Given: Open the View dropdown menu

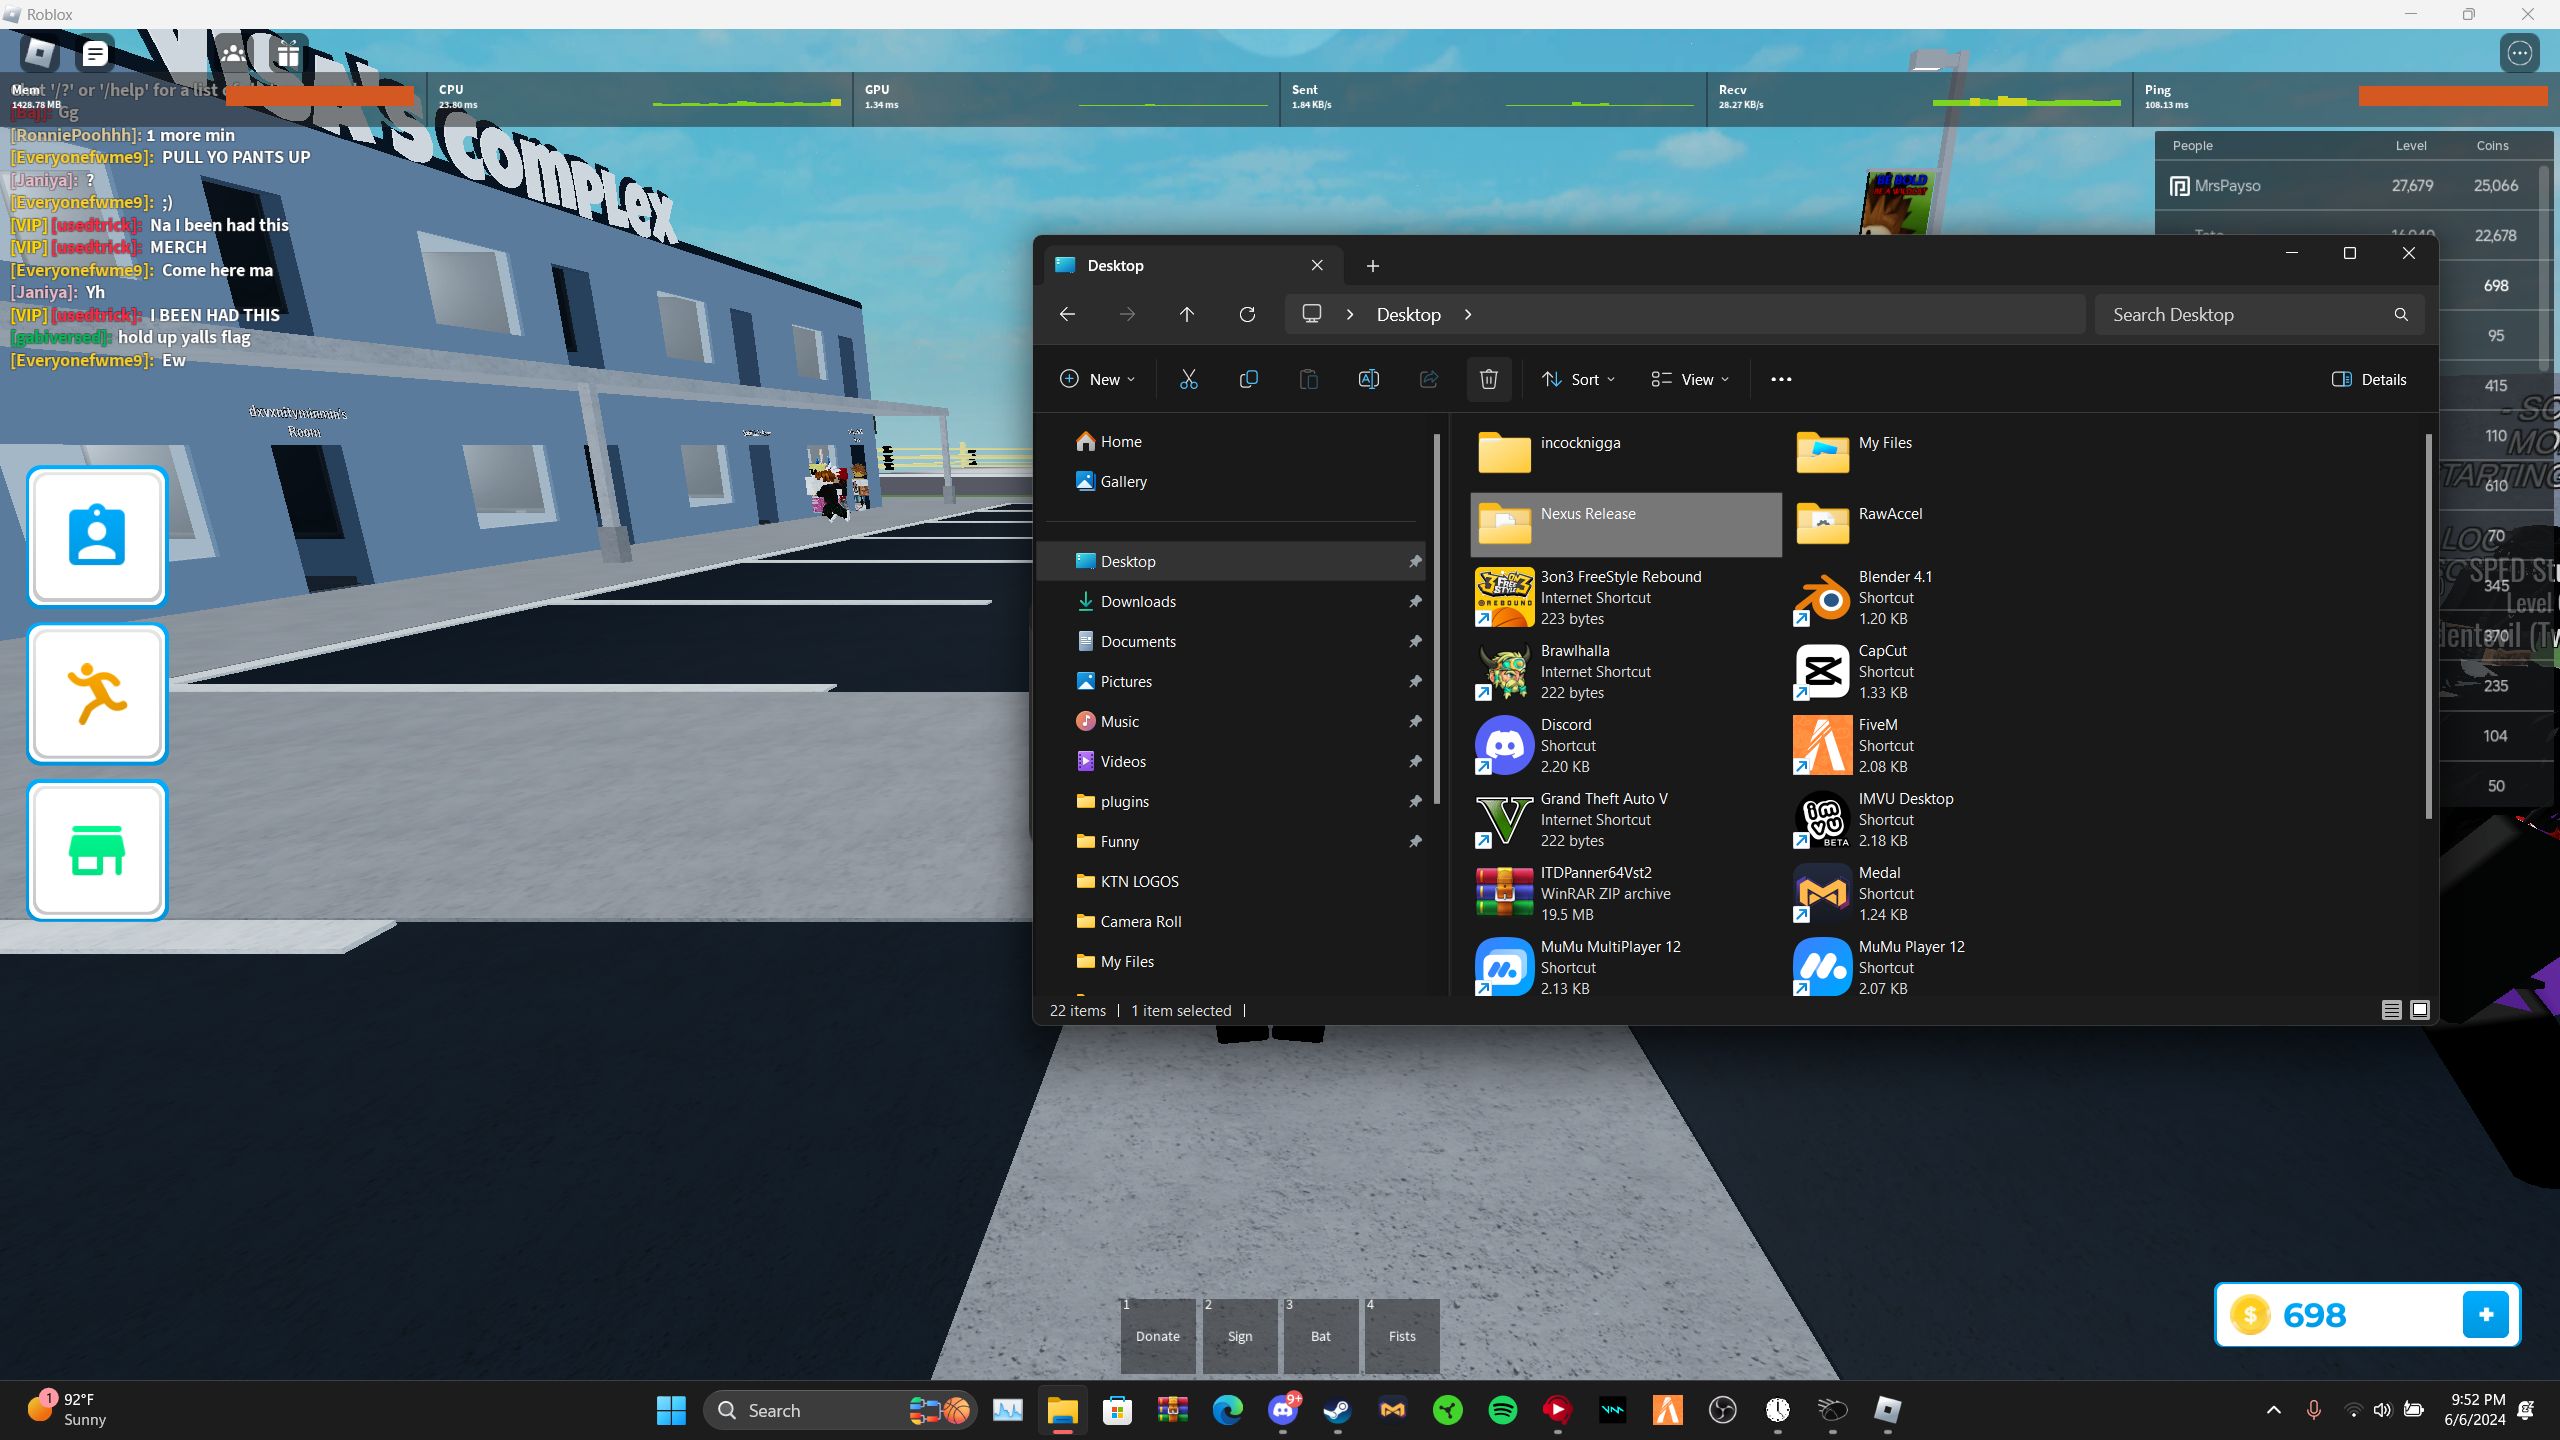Looking at the screenshot, I should 1690,379.
